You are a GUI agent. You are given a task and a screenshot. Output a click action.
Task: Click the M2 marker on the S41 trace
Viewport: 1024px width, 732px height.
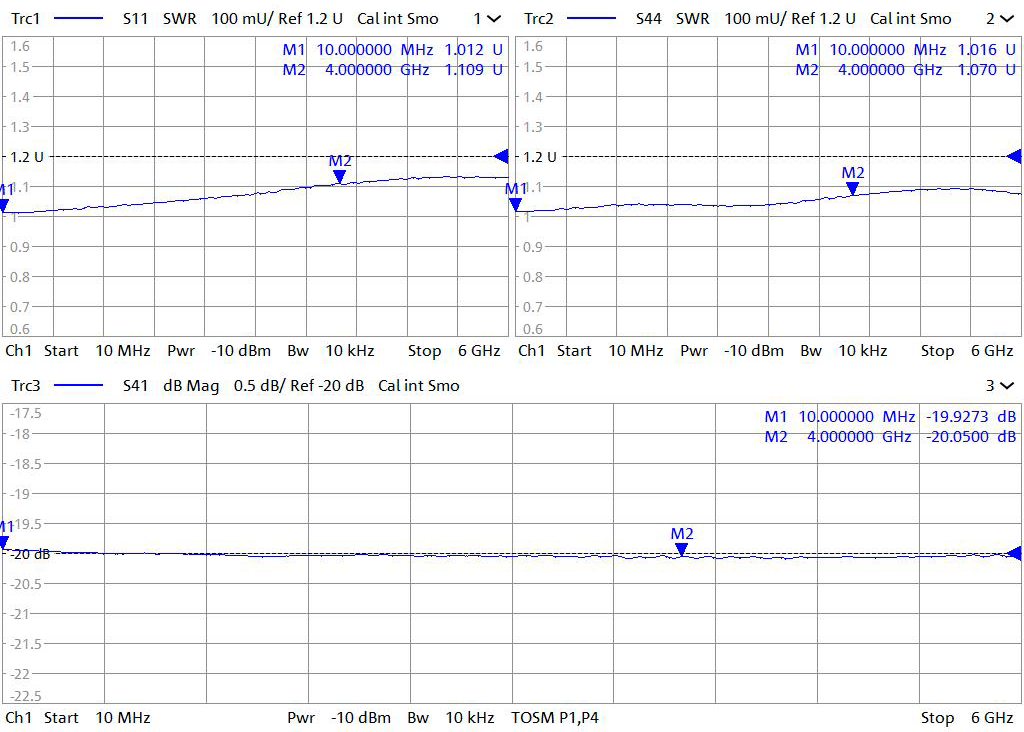tap(682, 549)
